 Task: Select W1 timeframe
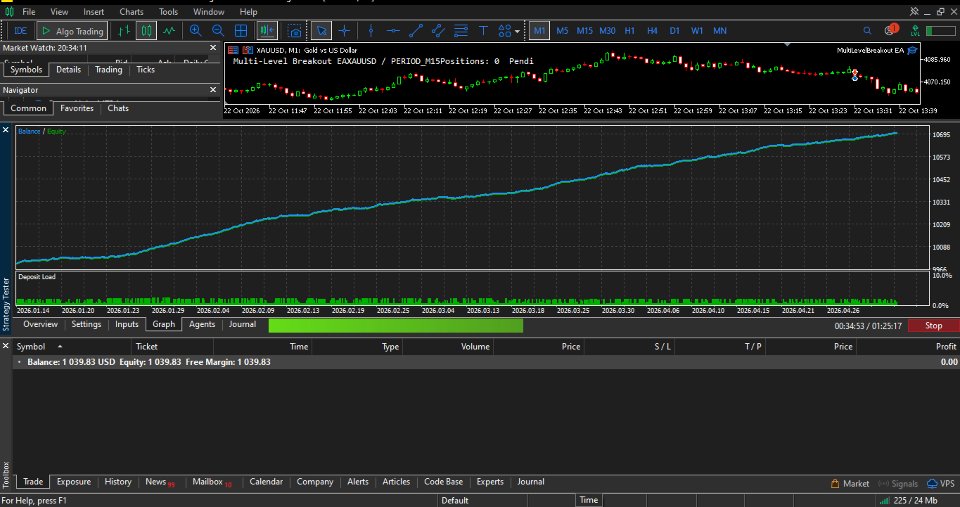(697, 31)
